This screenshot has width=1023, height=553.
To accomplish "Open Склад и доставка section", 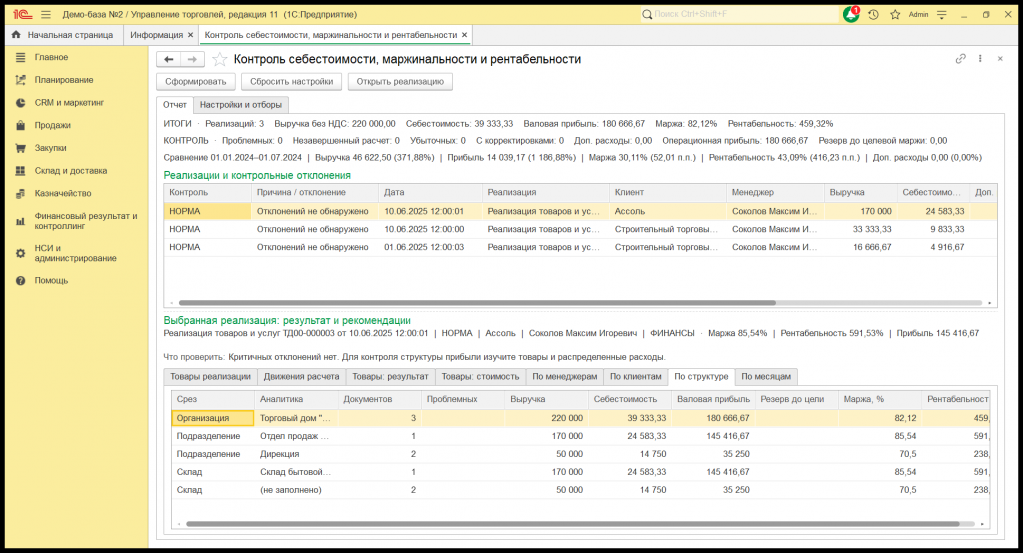I will 70,171.
